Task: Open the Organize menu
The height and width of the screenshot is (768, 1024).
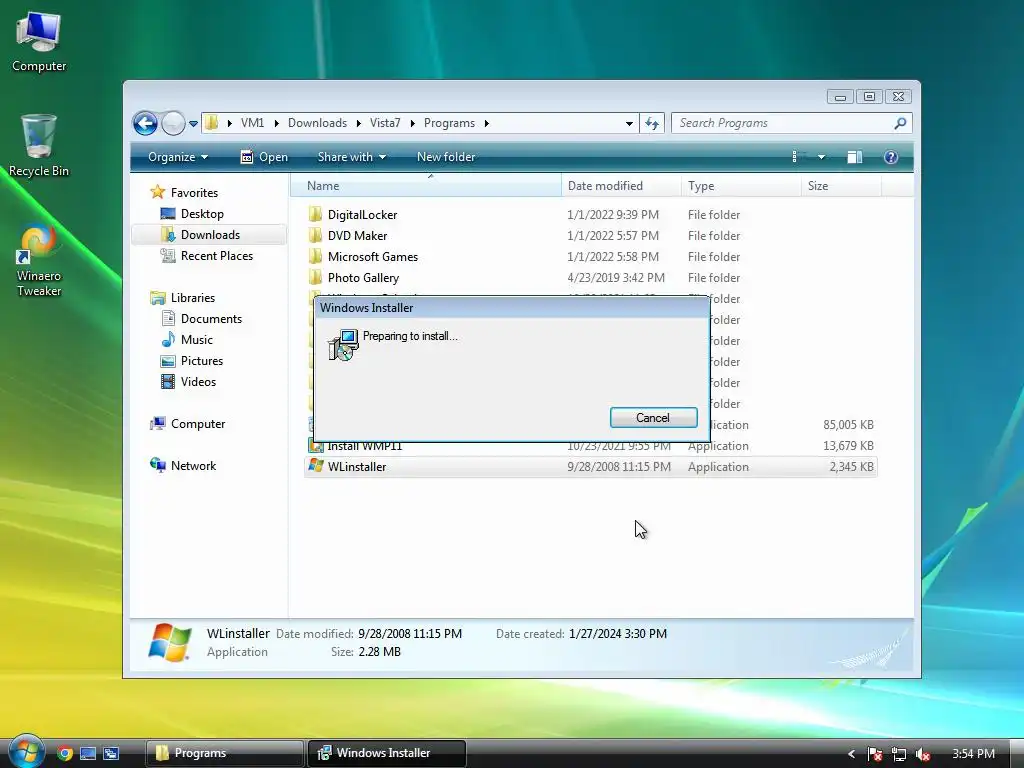Action: 178,157
